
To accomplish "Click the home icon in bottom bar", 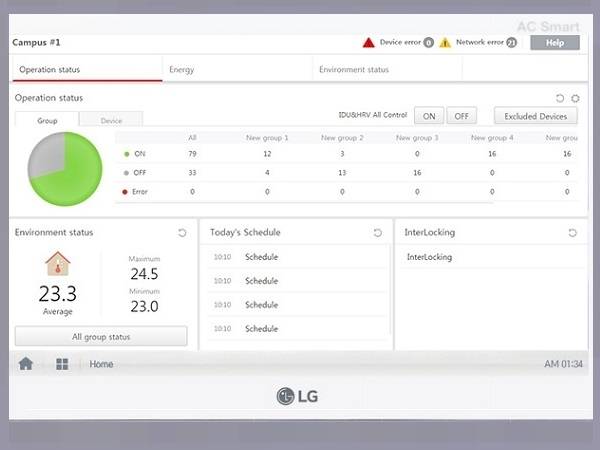I will point(26,364).
